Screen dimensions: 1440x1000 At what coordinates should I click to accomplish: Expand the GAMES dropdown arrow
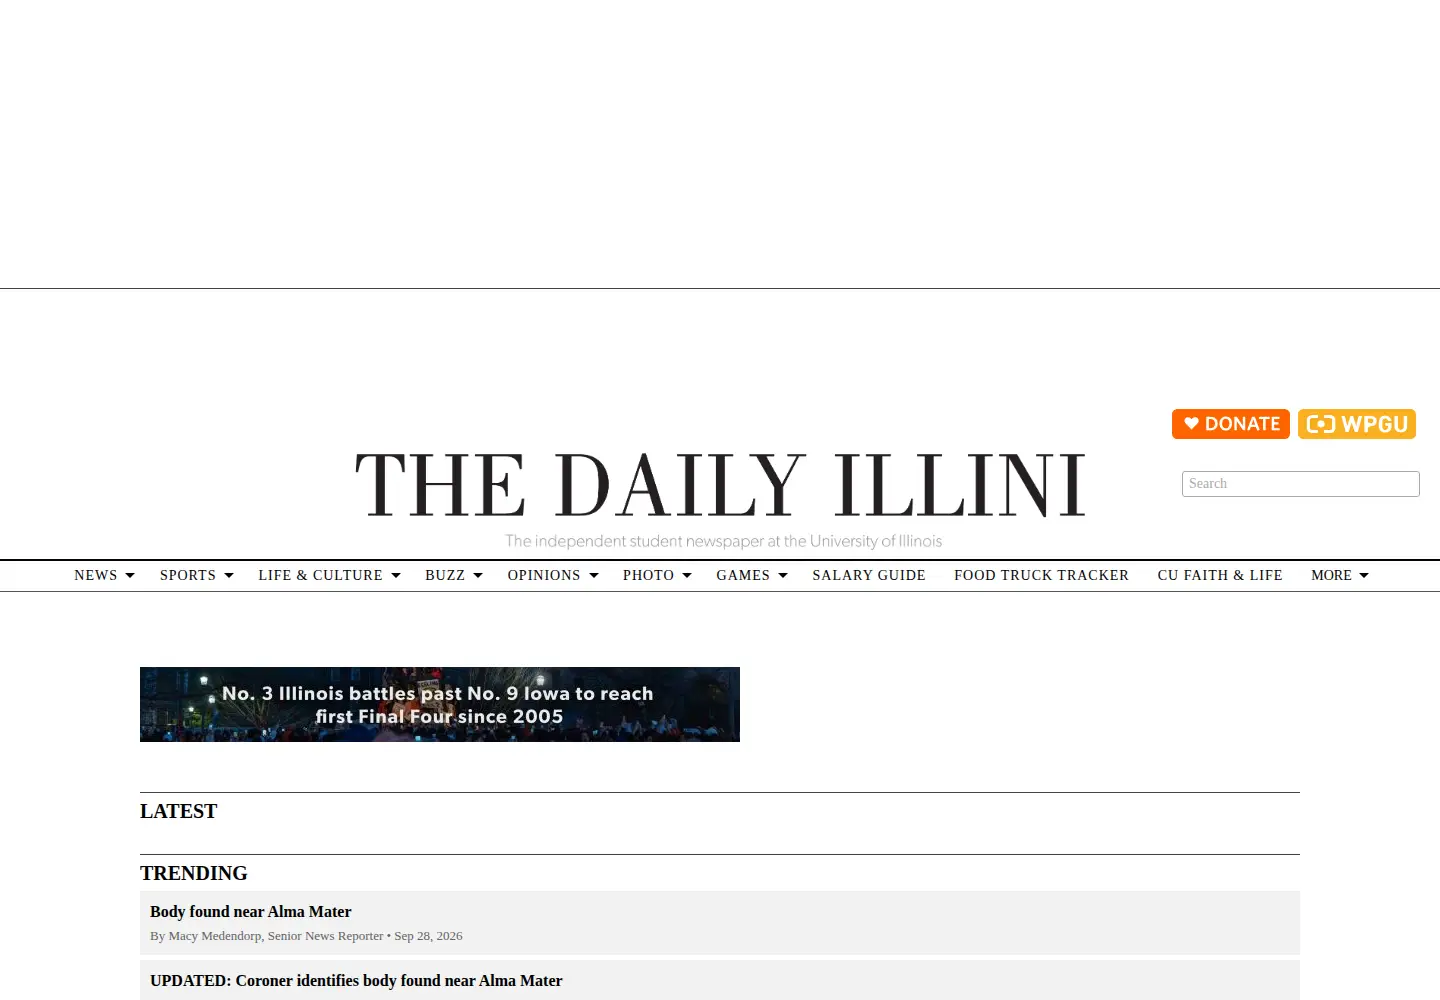click(783, 576)
